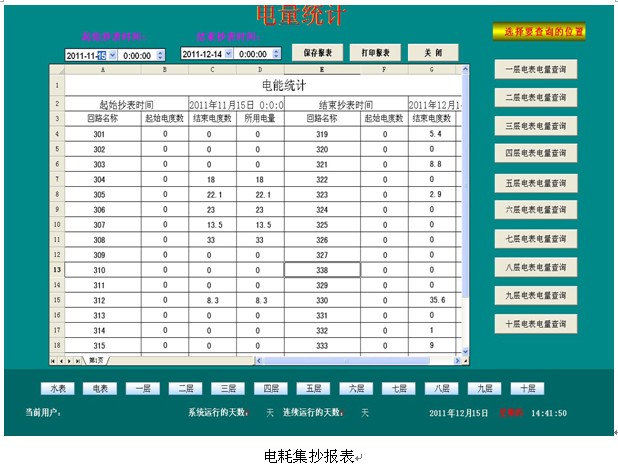Viewport: 618px width, 466px height.
Task: Click the vertical scrollbar up arrow
Action: [464, 71]
